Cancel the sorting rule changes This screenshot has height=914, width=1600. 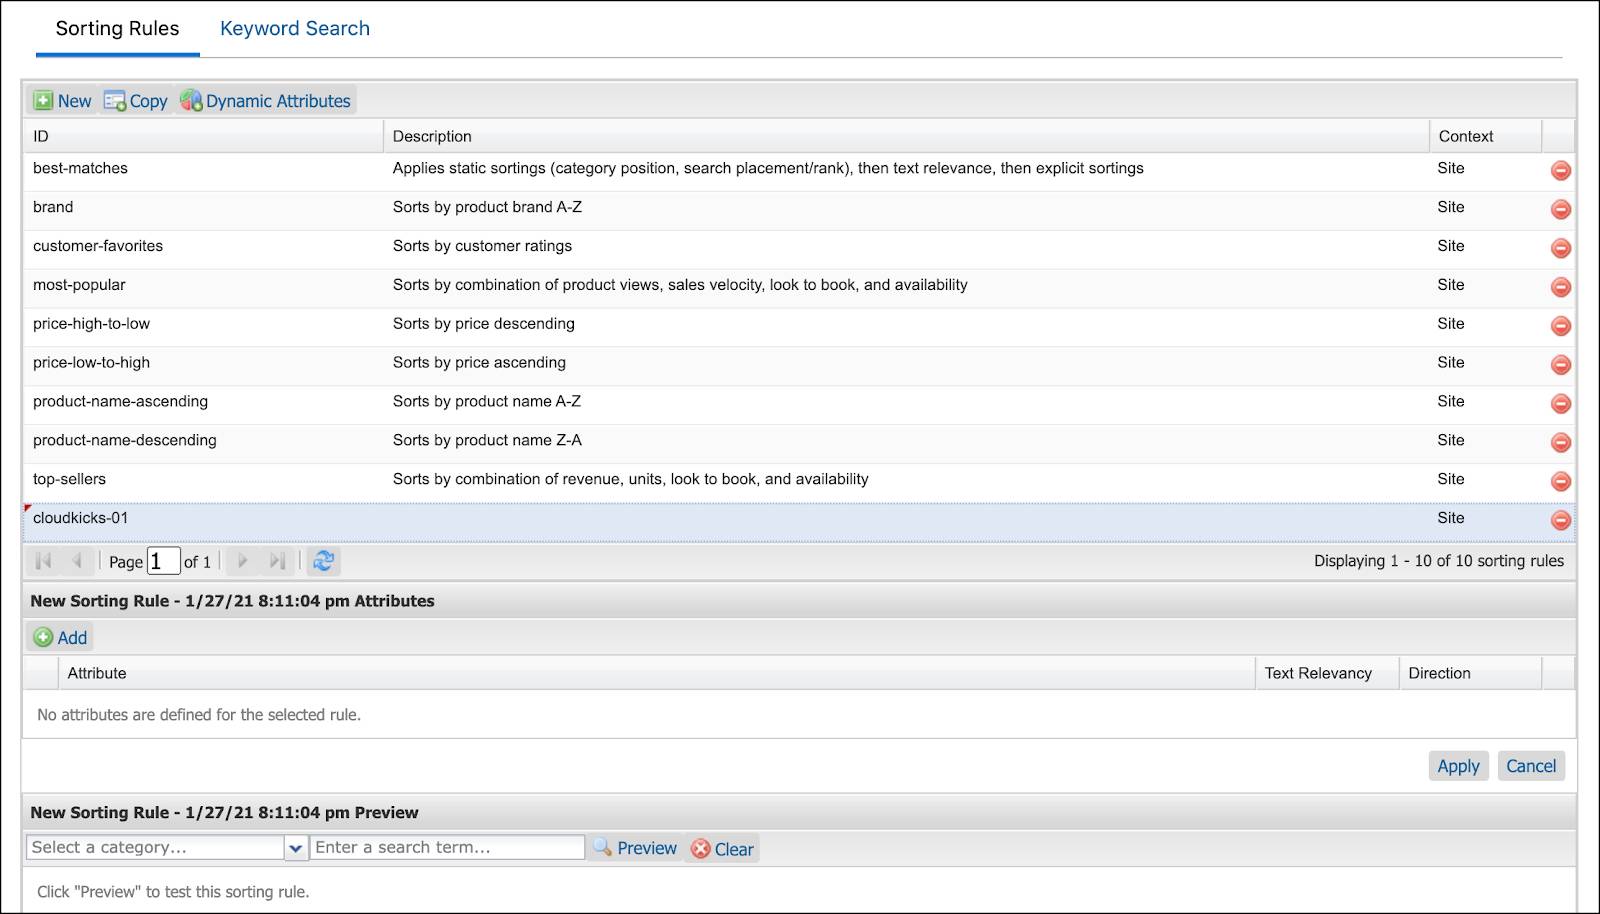[1531, 766]
